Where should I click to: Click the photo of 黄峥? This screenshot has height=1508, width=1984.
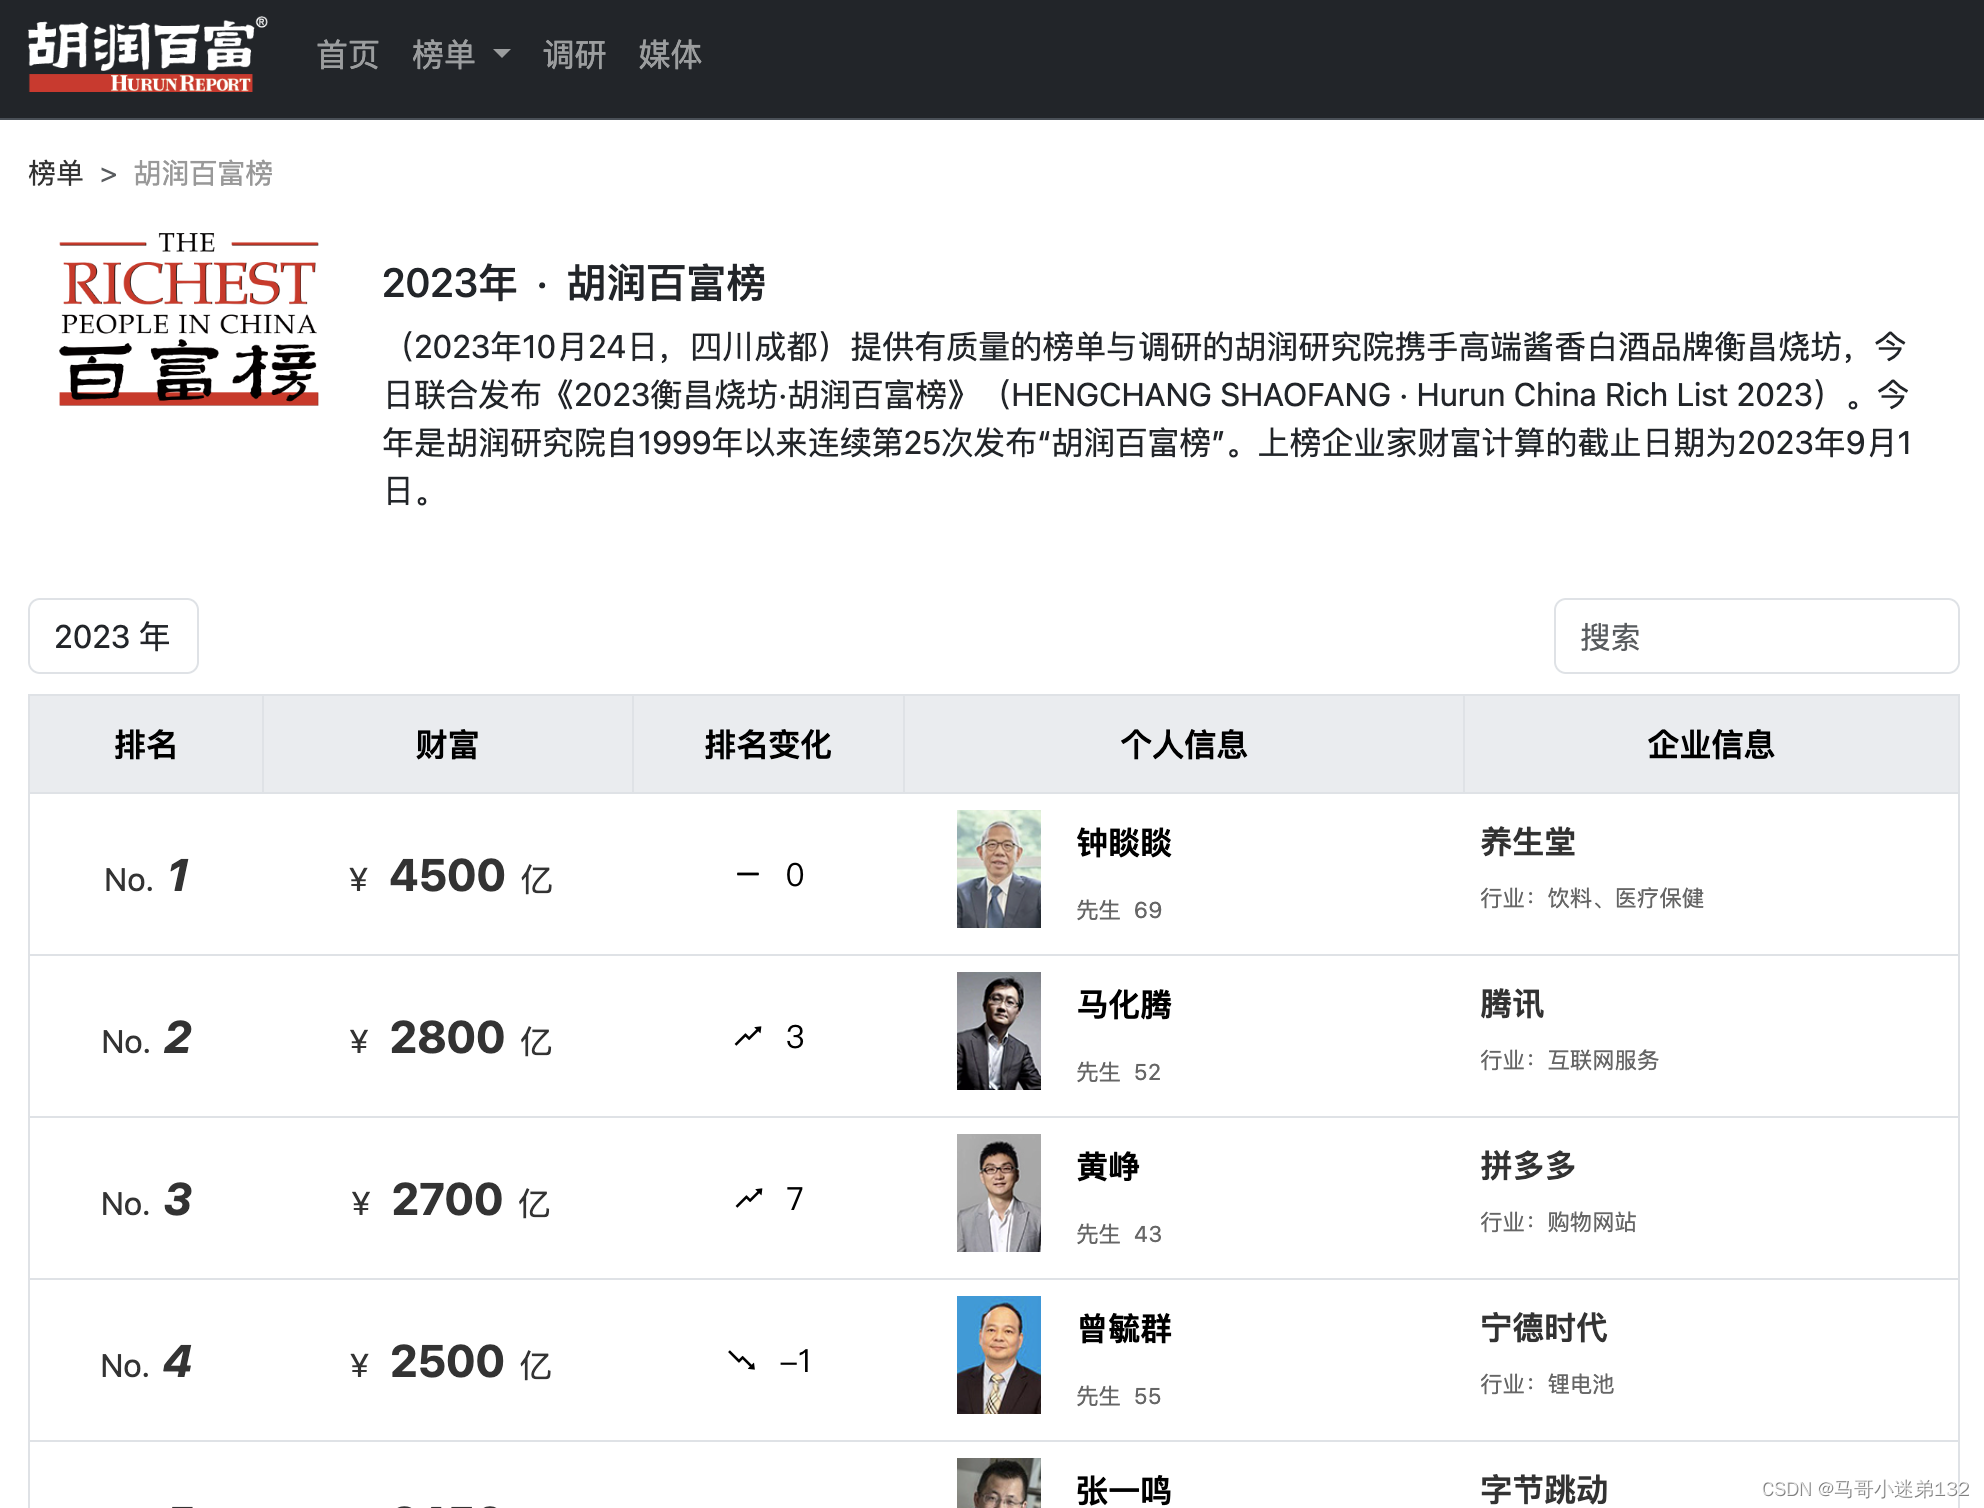pos(999,1193)
